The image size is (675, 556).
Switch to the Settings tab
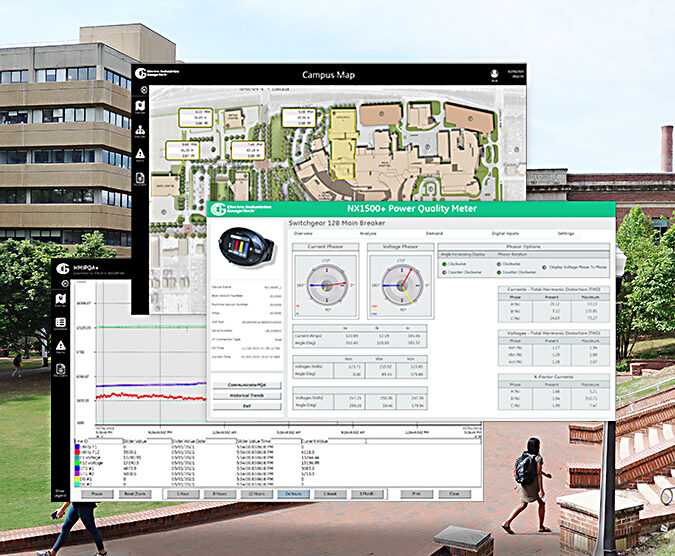tap(566, 233)
